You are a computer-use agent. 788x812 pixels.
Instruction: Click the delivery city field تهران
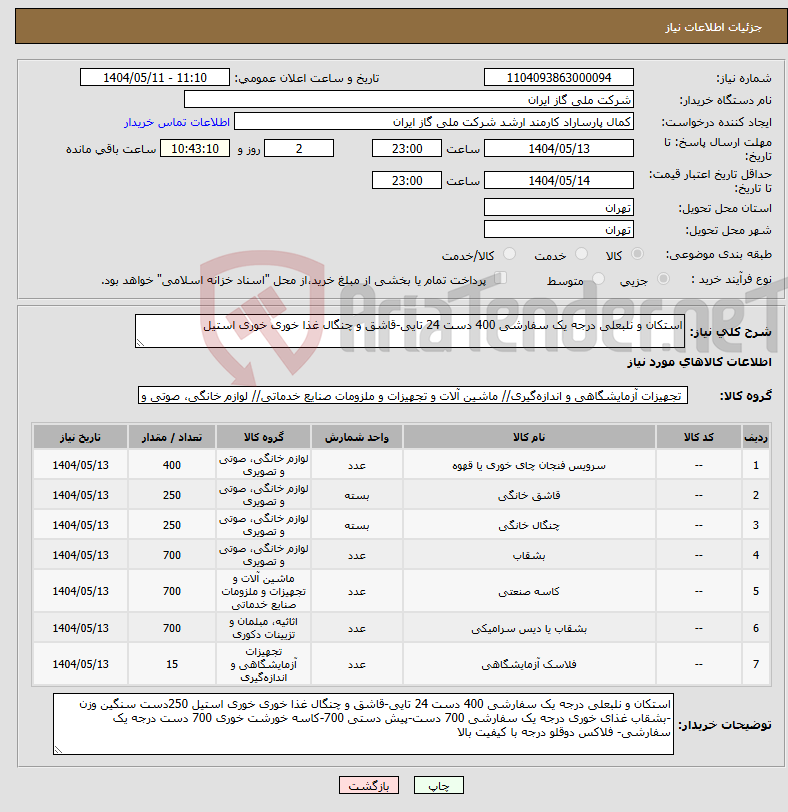[x=559, y=230]
